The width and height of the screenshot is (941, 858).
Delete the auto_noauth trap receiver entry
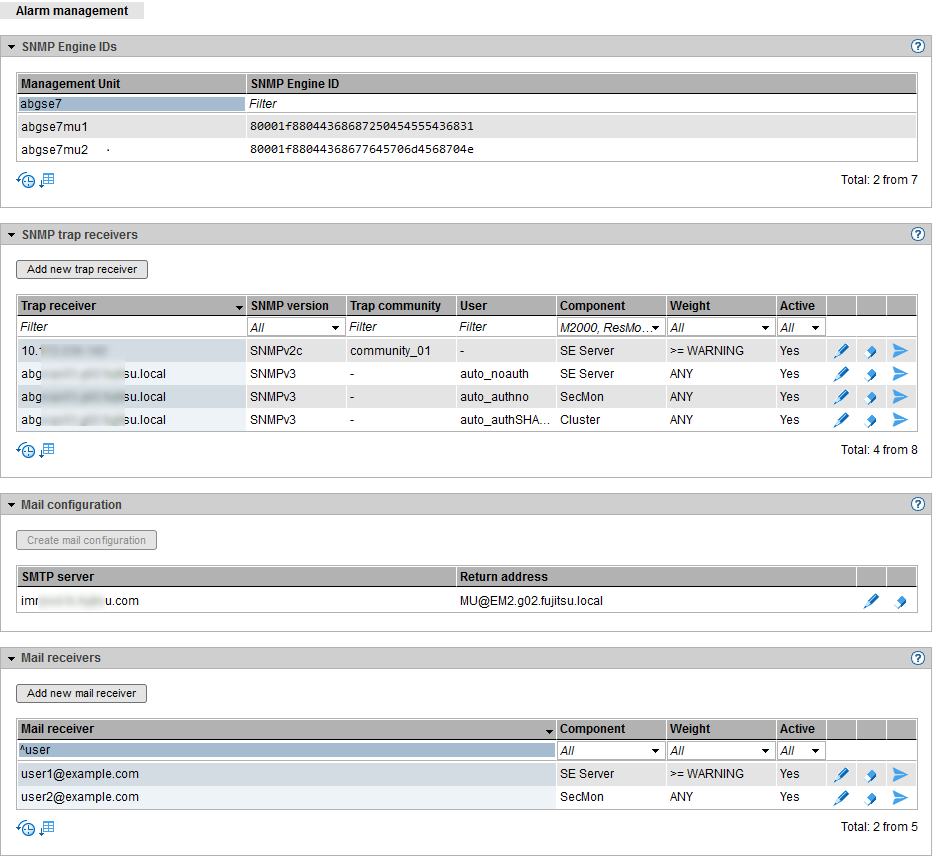click(871, 374)
